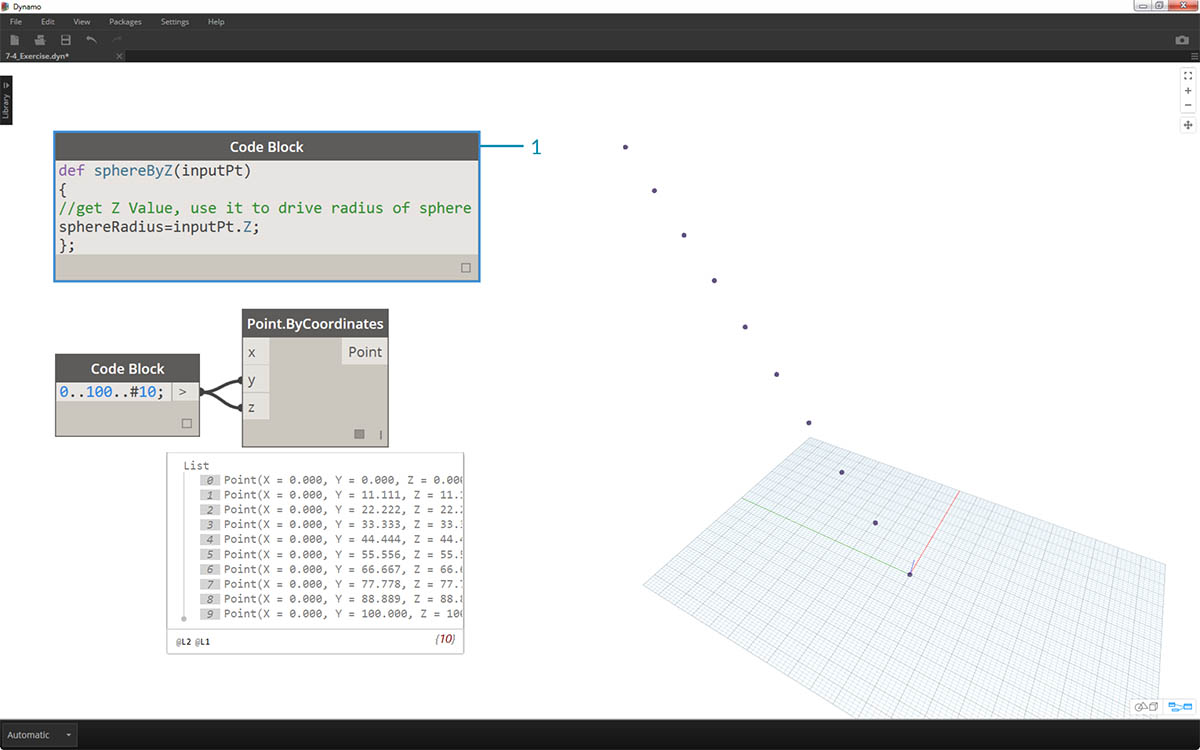Click the minus zoom out button
This screenshot has width=1200, height=750.
pos(1188,105)
